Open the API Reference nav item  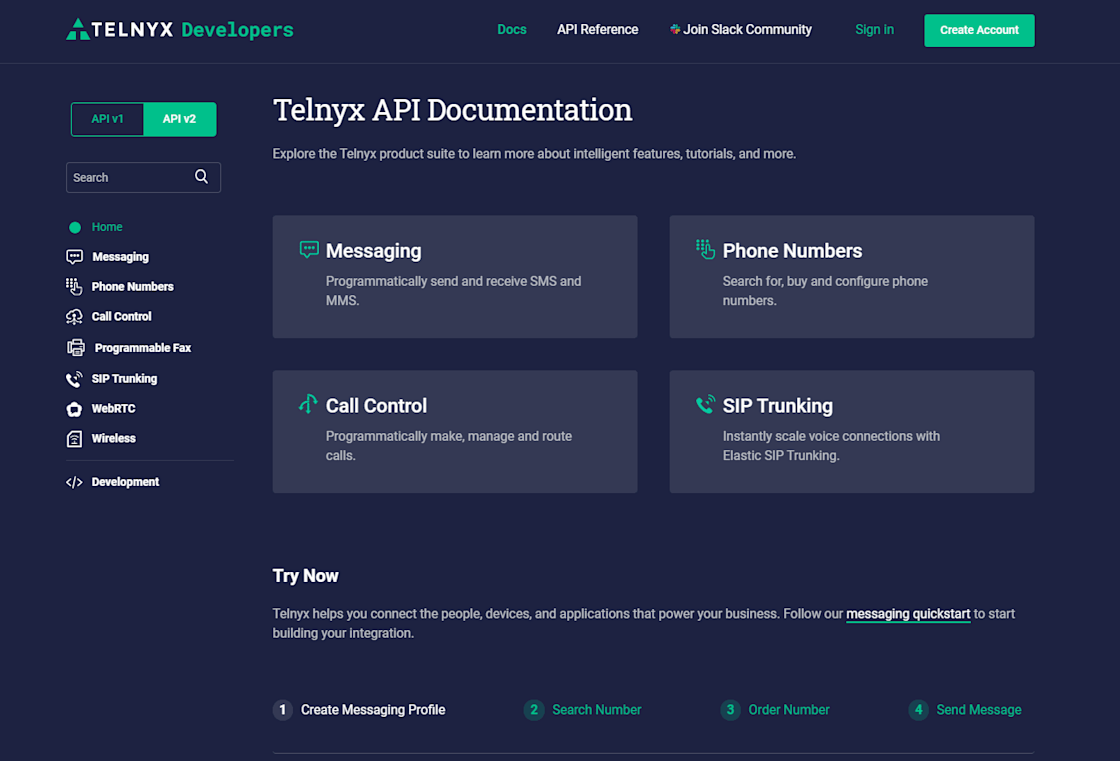tap(598, 29)
